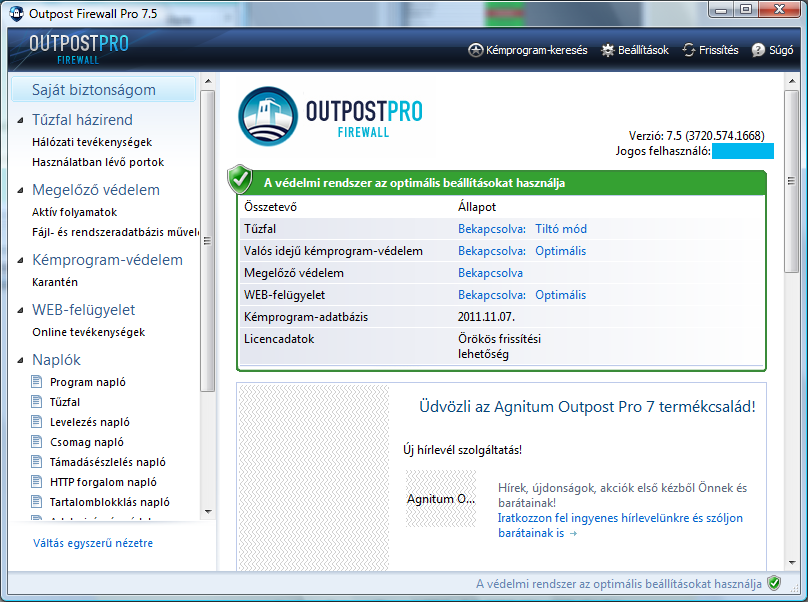Open Online tevékenységek
Image resolution: width=808 pixels, height=602 pixels.
88,332
